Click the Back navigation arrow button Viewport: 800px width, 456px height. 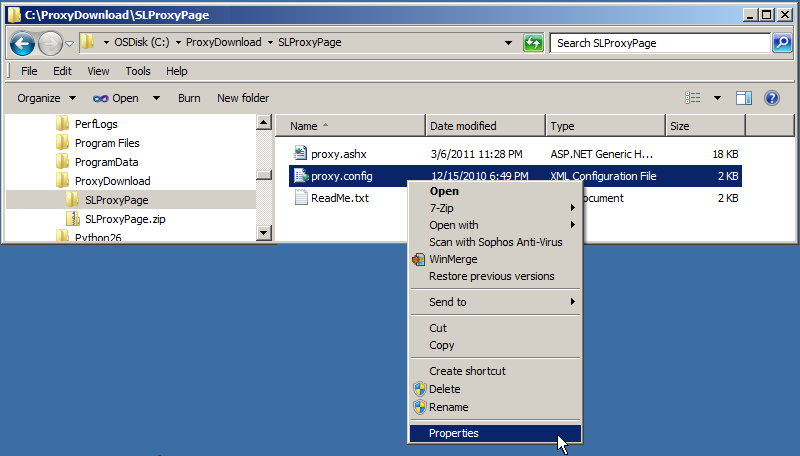[22, 43]
